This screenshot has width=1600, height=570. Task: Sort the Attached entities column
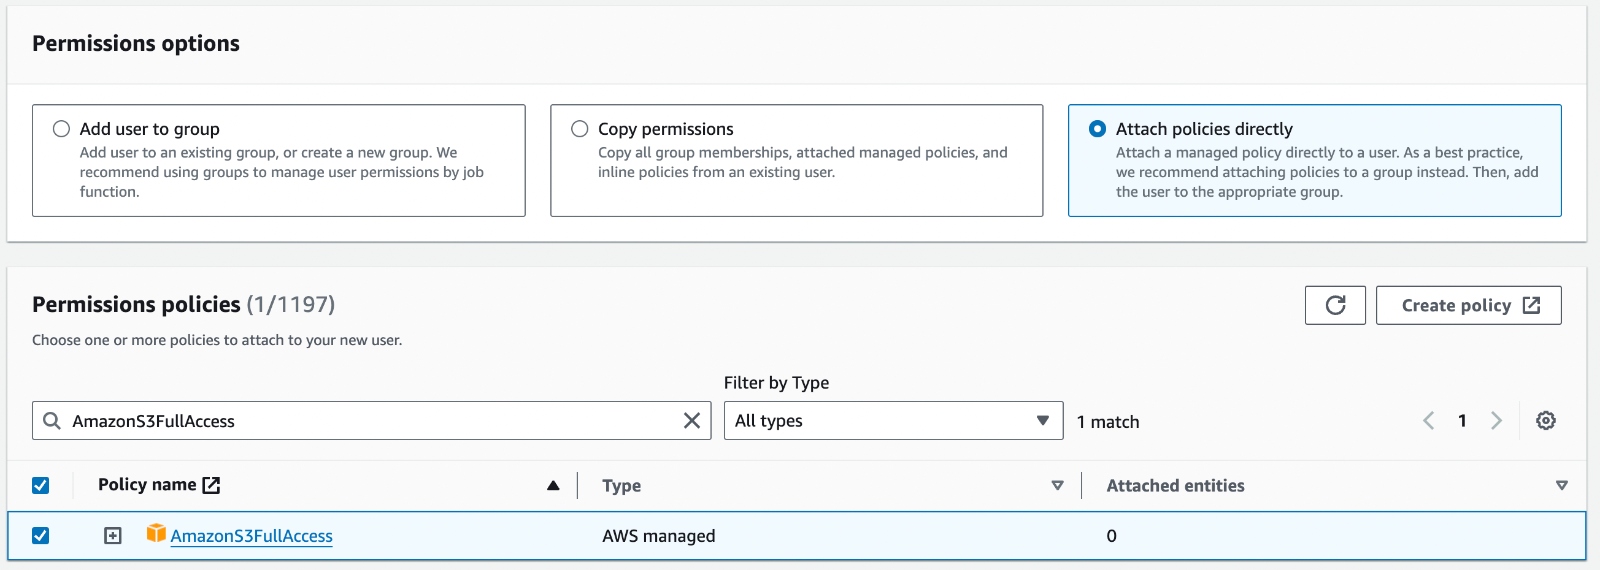tap(1561, 486)
